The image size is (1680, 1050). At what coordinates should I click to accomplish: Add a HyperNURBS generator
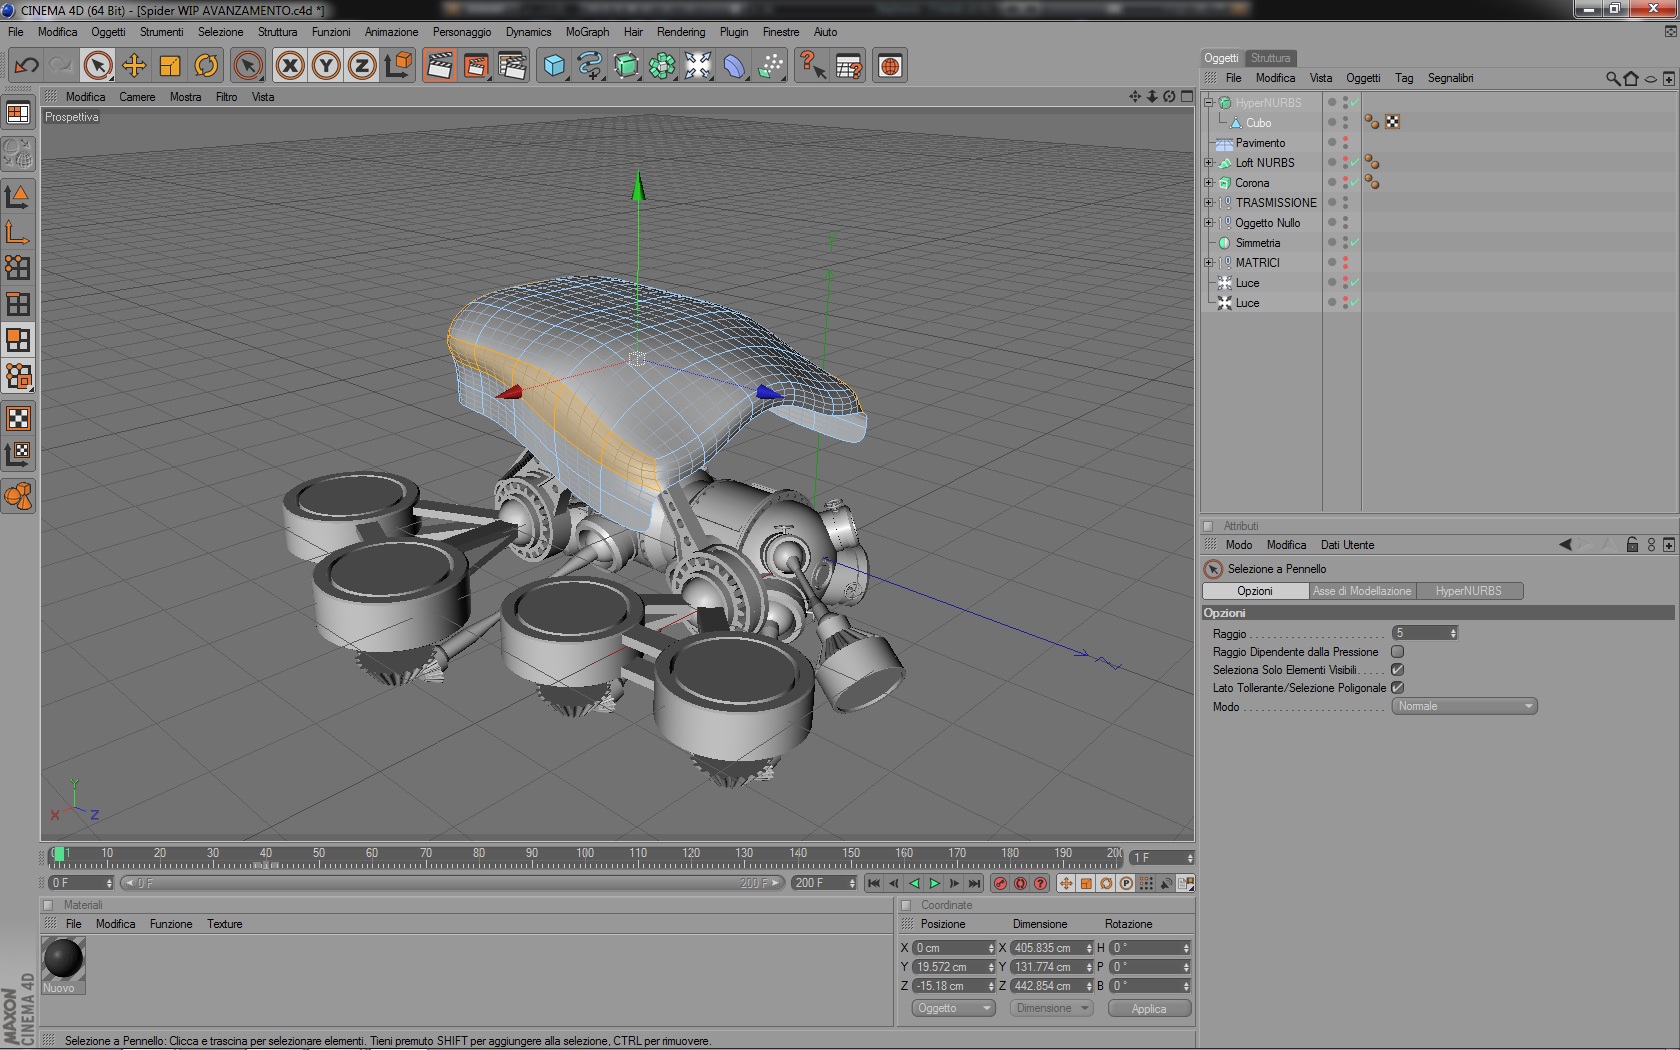coord(626,66)
